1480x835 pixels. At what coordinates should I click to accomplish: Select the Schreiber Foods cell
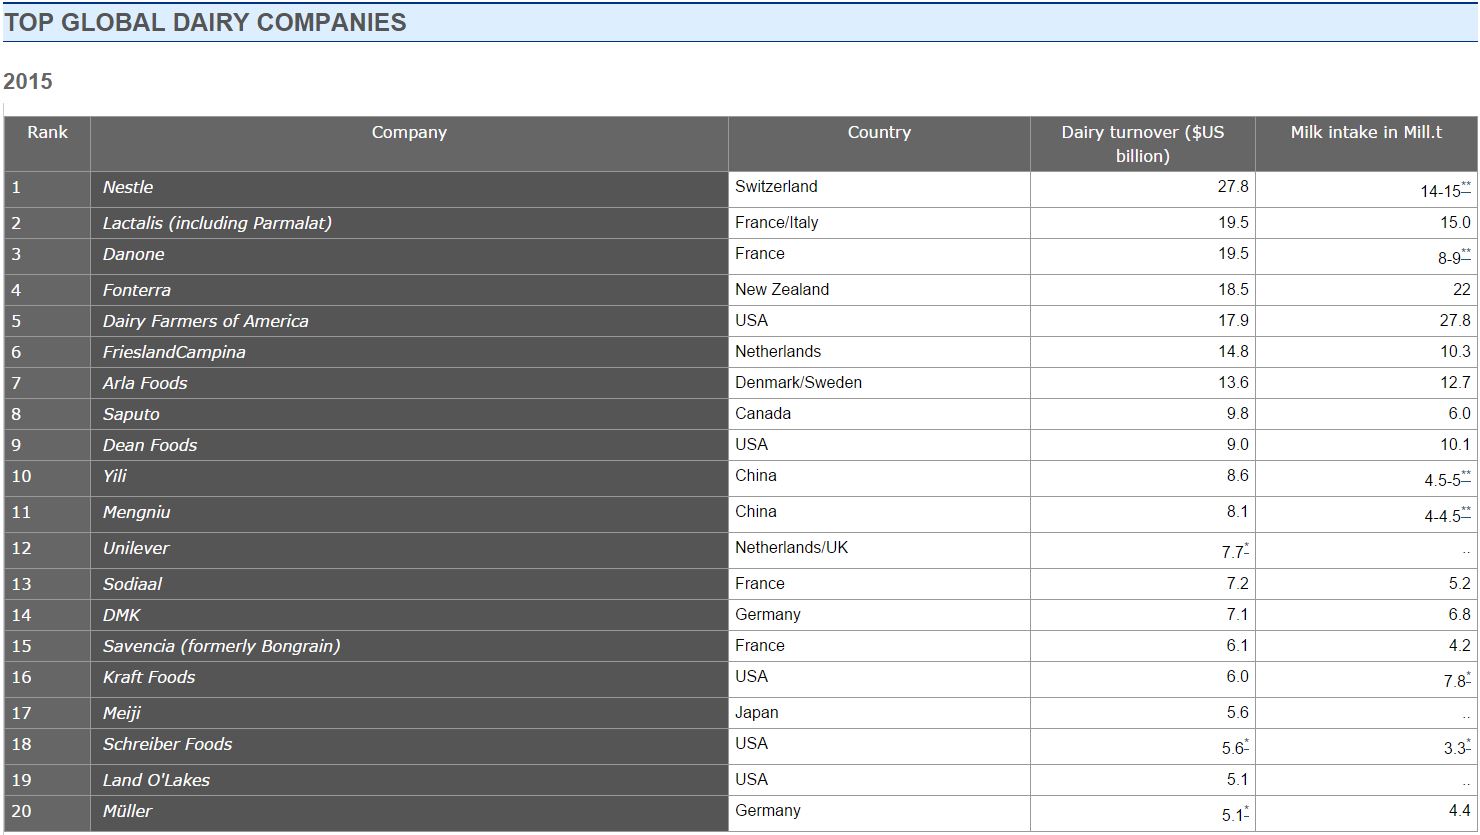pos(409,747)
